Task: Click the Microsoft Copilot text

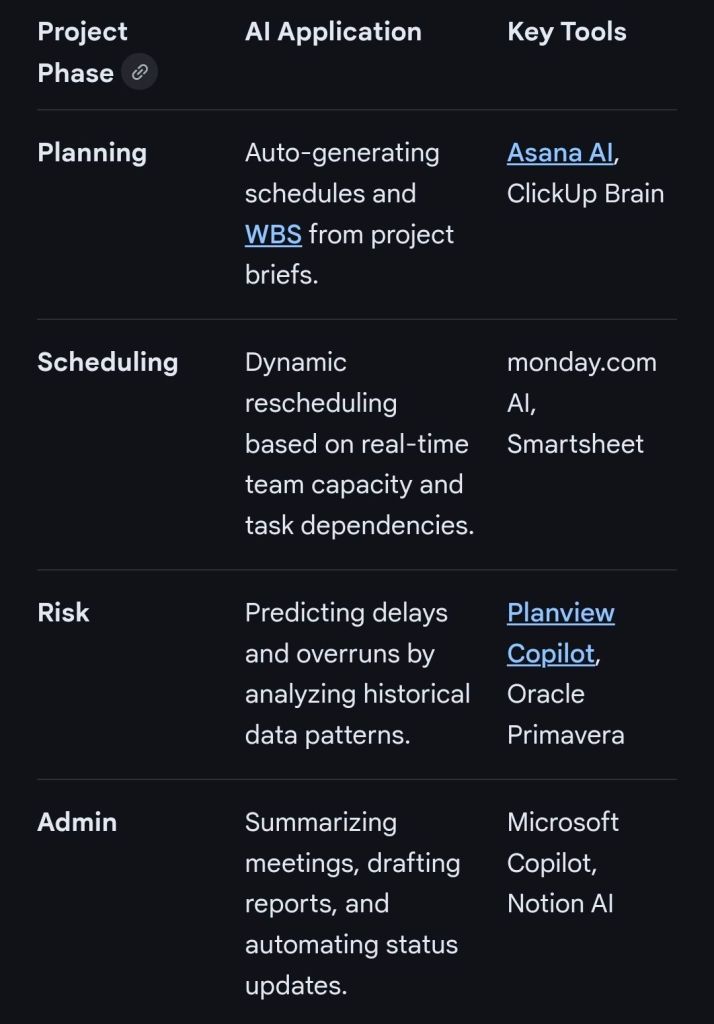Action: (562, 842)
